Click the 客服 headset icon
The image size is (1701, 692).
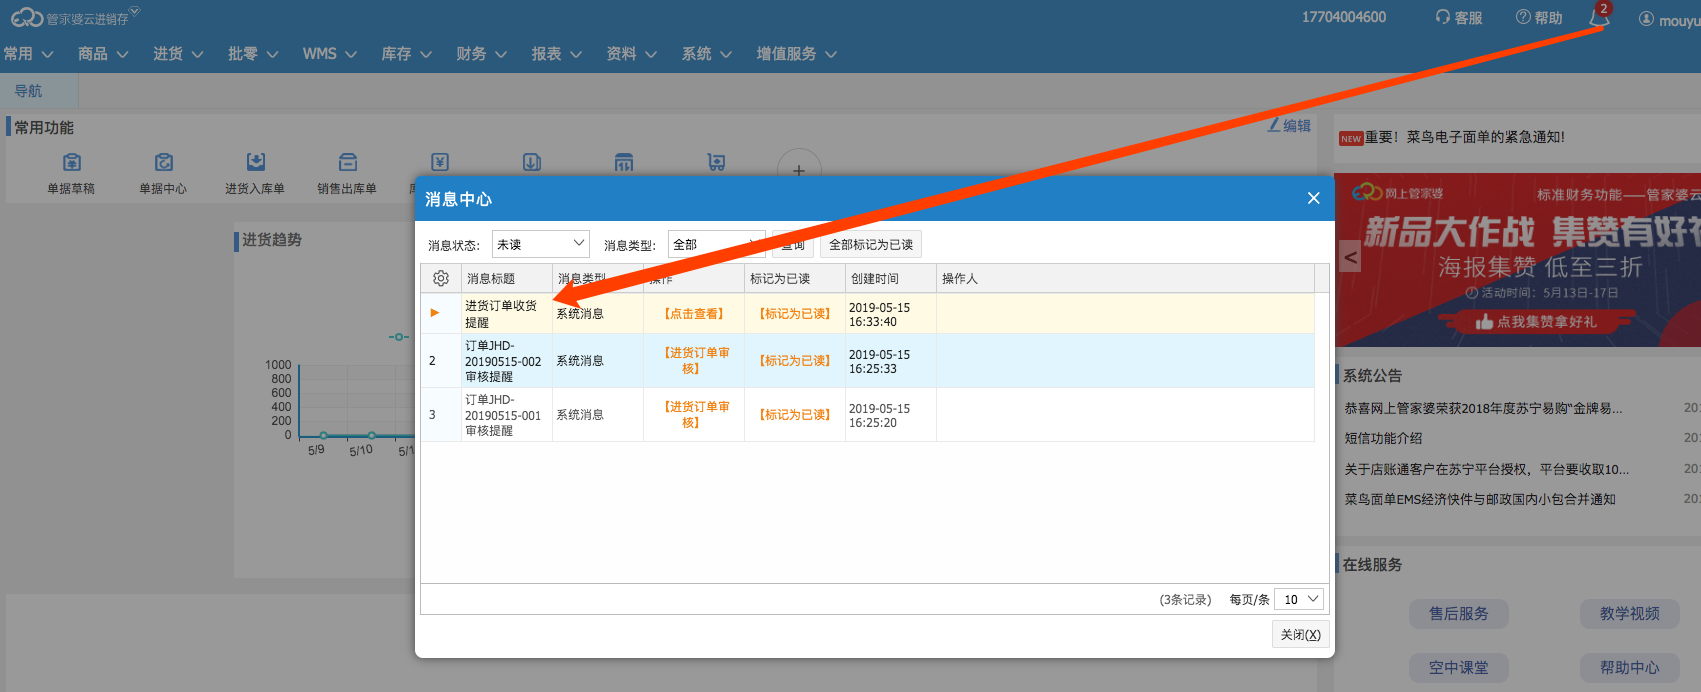pyautogui.click(x=1443, y=17)
